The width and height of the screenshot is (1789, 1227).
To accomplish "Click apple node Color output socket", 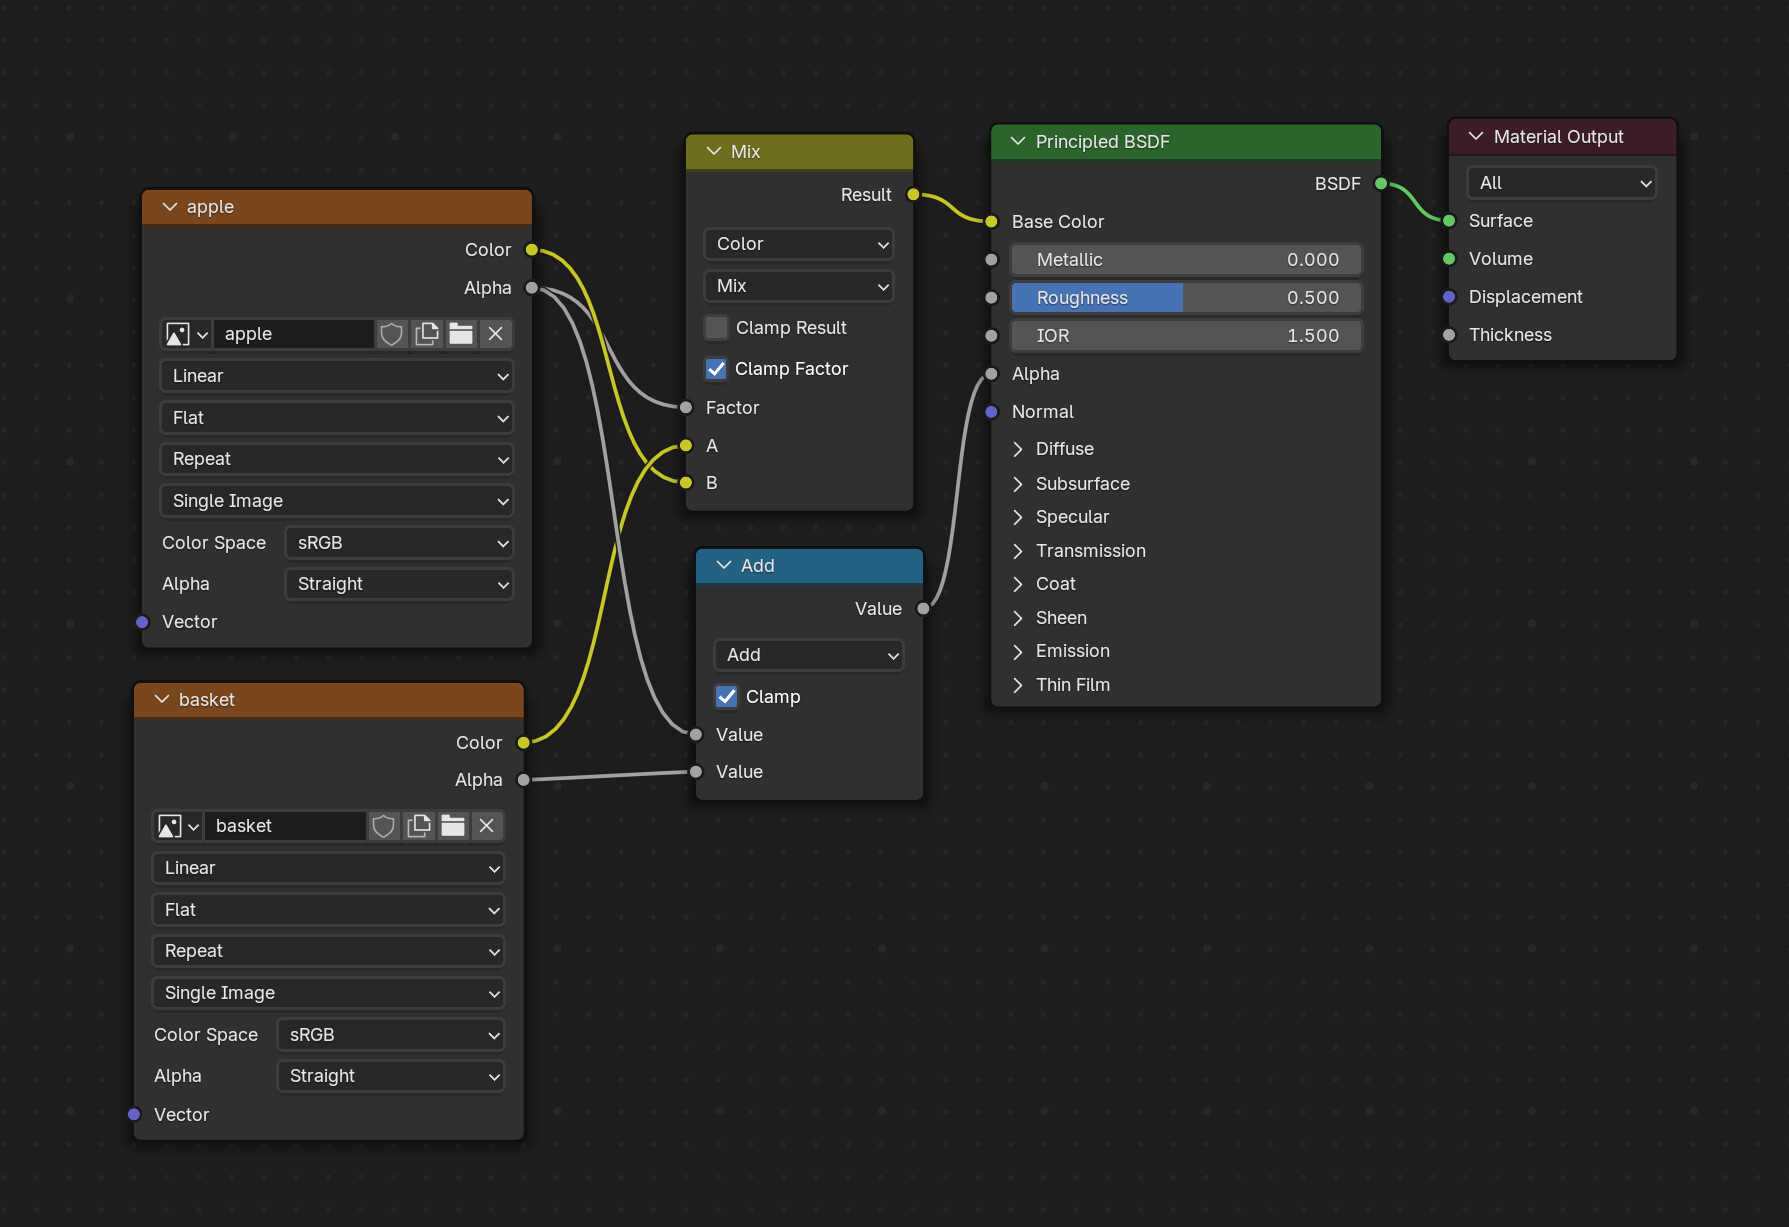I will pyautogui.click(x=532, y=250).
